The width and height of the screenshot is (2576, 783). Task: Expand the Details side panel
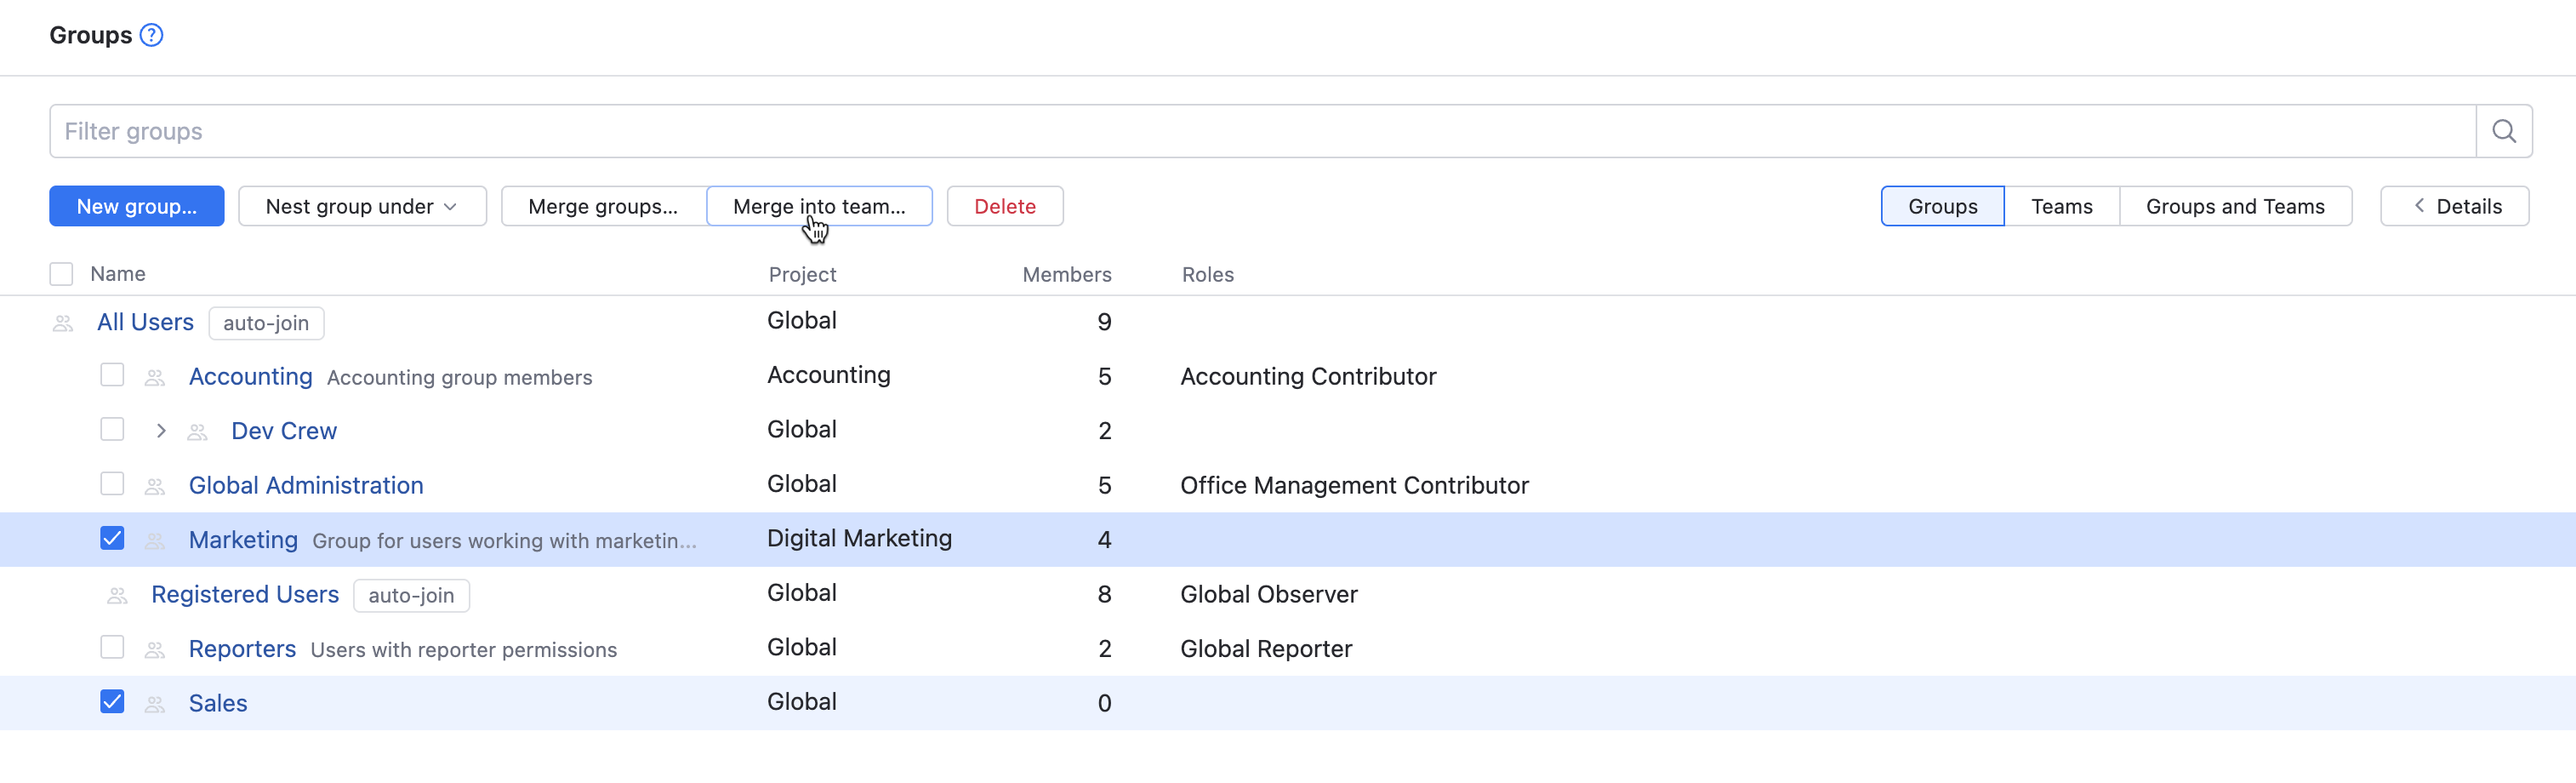pos(2454,206)
